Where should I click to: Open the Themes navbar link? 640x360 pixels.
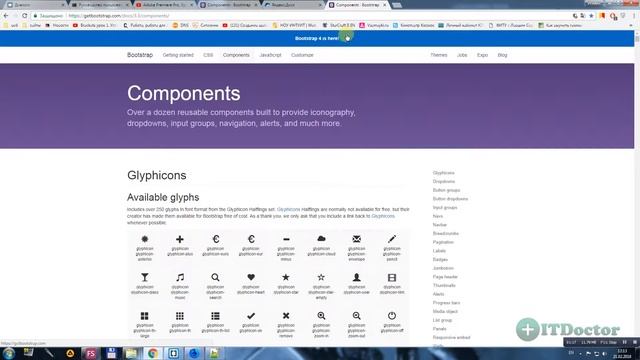click(x=439, y=55)
